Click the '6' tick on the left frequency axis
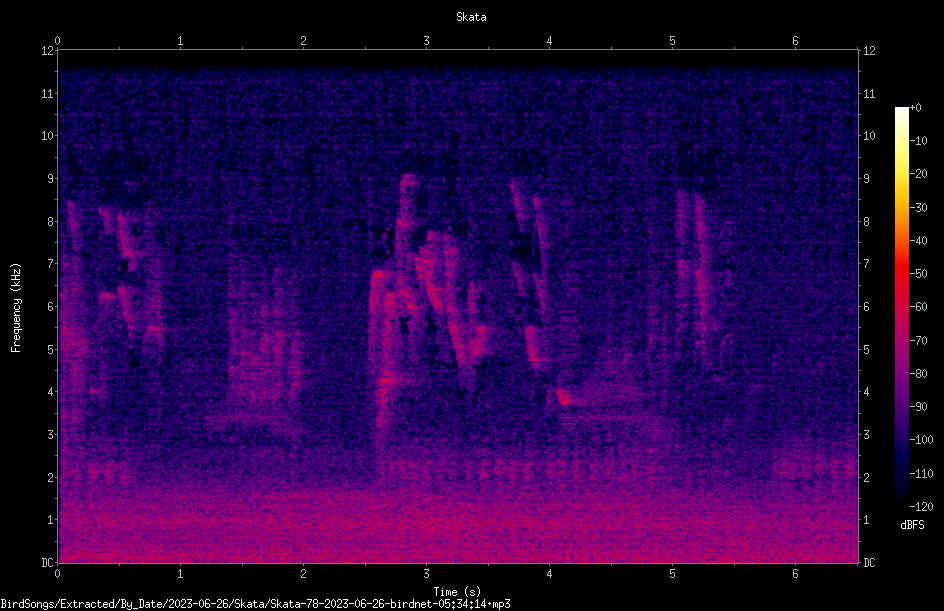The height and width of the screenshot is (611, 944). 51,307
